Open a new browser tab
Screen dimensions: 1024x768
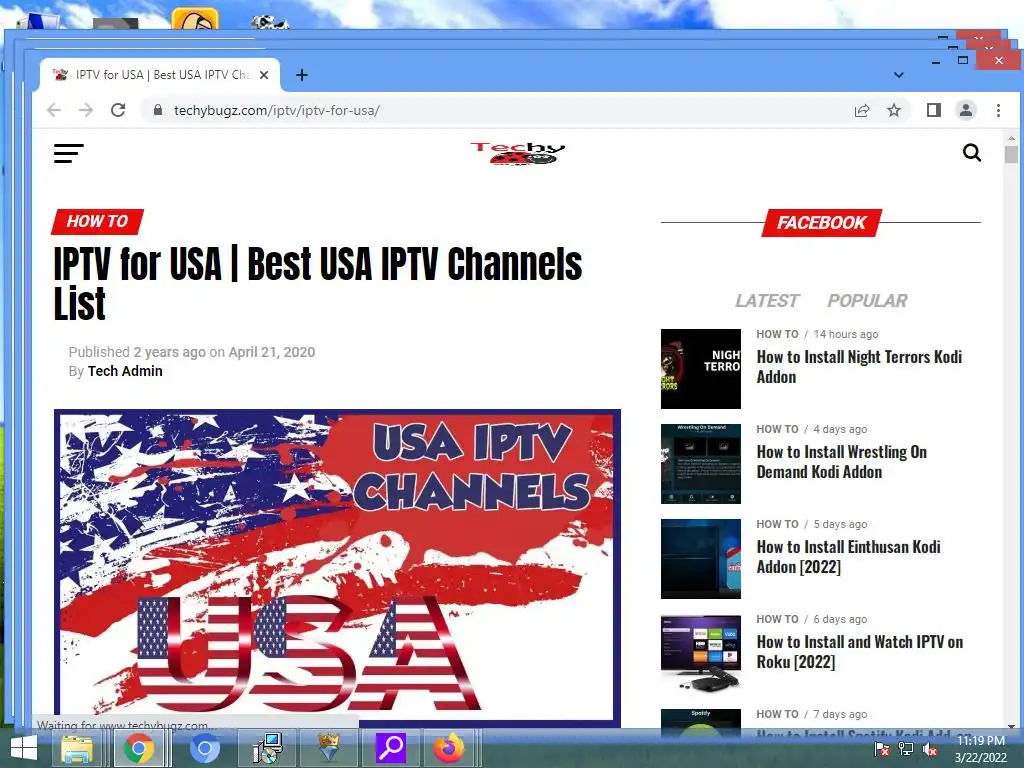pyautogui.click(x=302, y=75)
